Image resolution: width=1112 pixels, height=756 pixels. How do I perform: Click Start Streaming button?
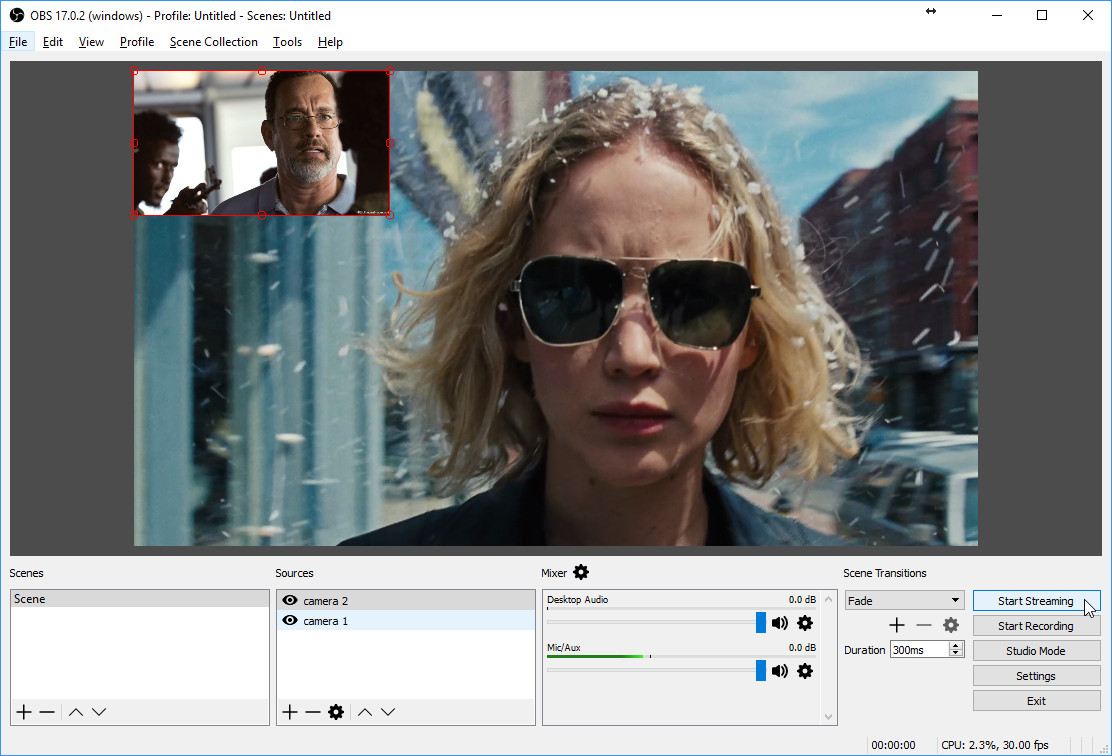[x=1036, y=601]
